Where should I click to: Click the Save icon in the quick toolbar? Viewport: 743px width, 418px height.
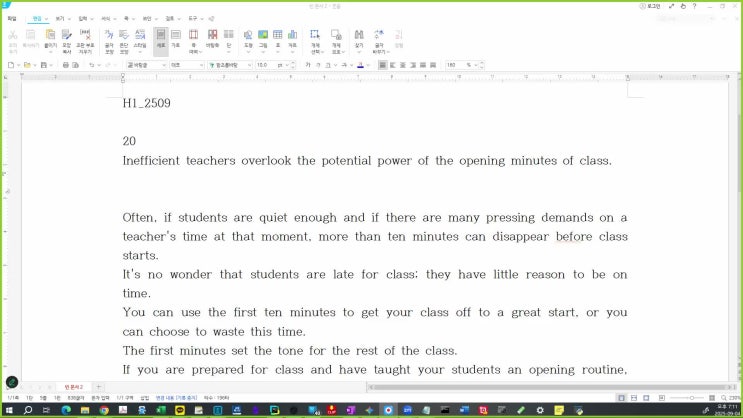42,65
